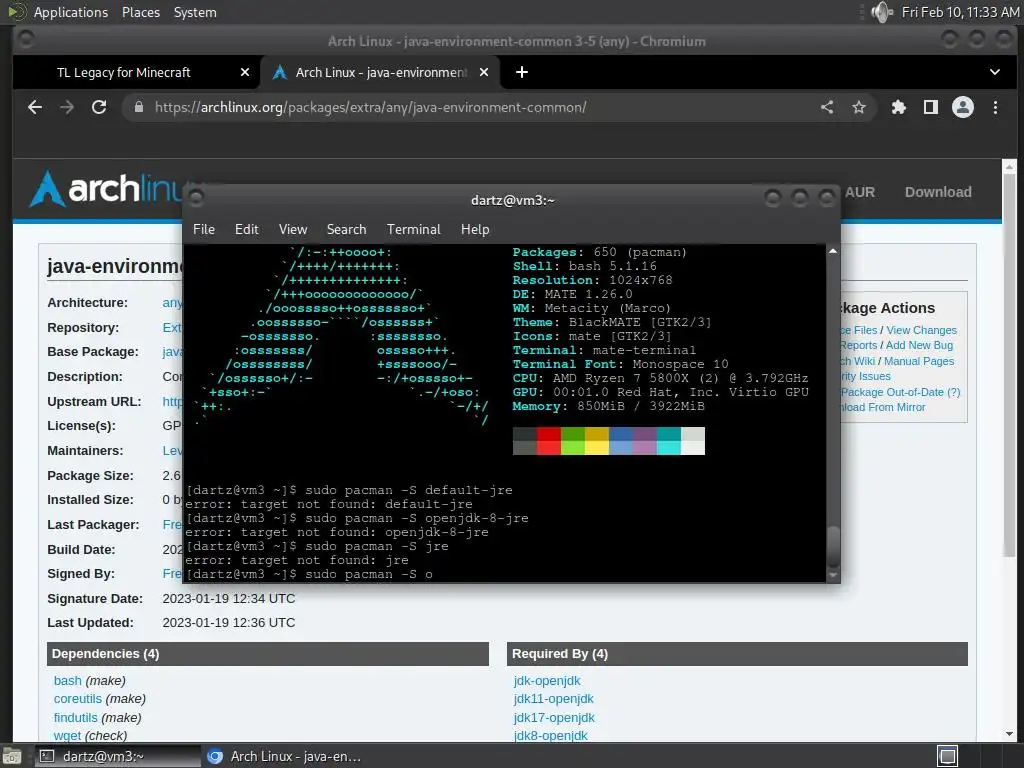
Task: Open the jdk11-openjdk package link
Action: pos(554,699)
